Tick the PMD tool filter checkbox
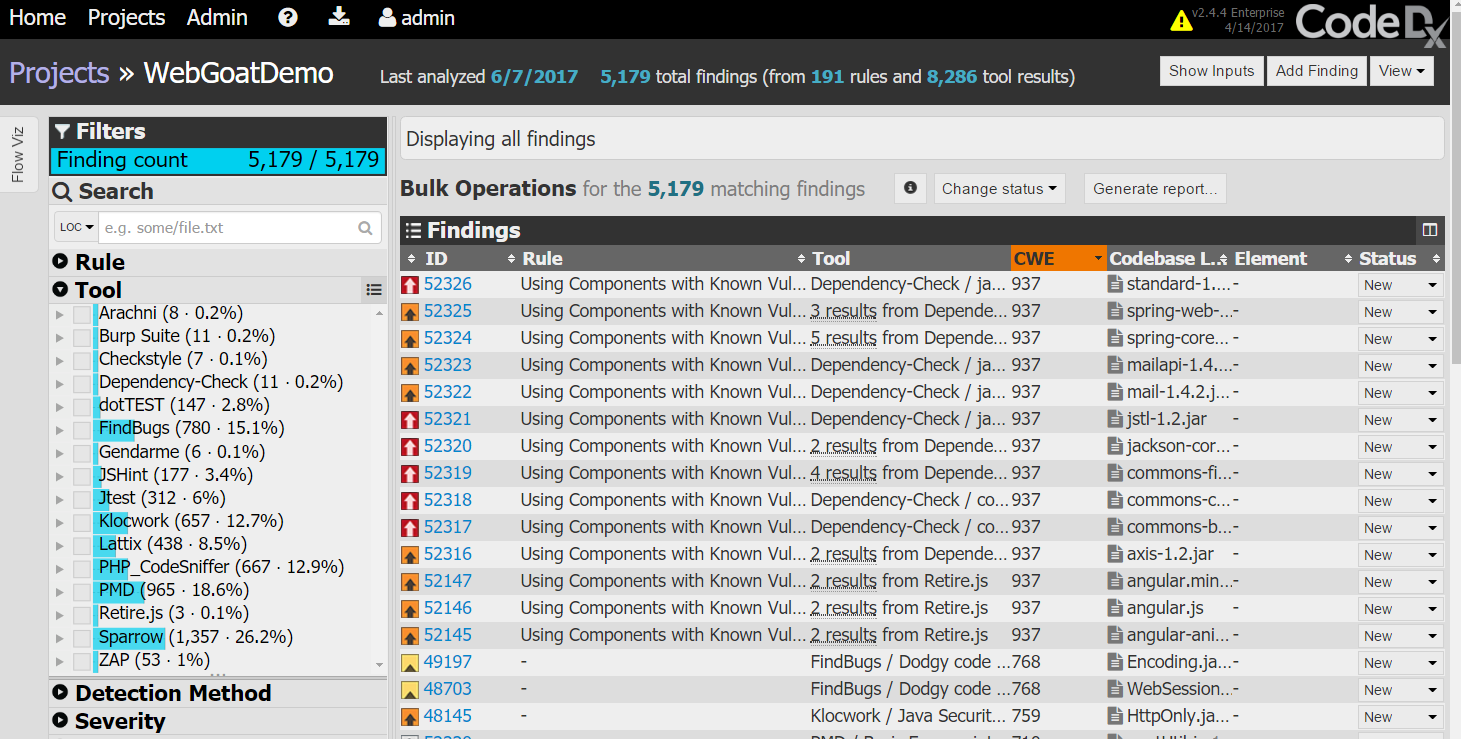Screen dimensions: 1461x739 [x=82, y=591]
